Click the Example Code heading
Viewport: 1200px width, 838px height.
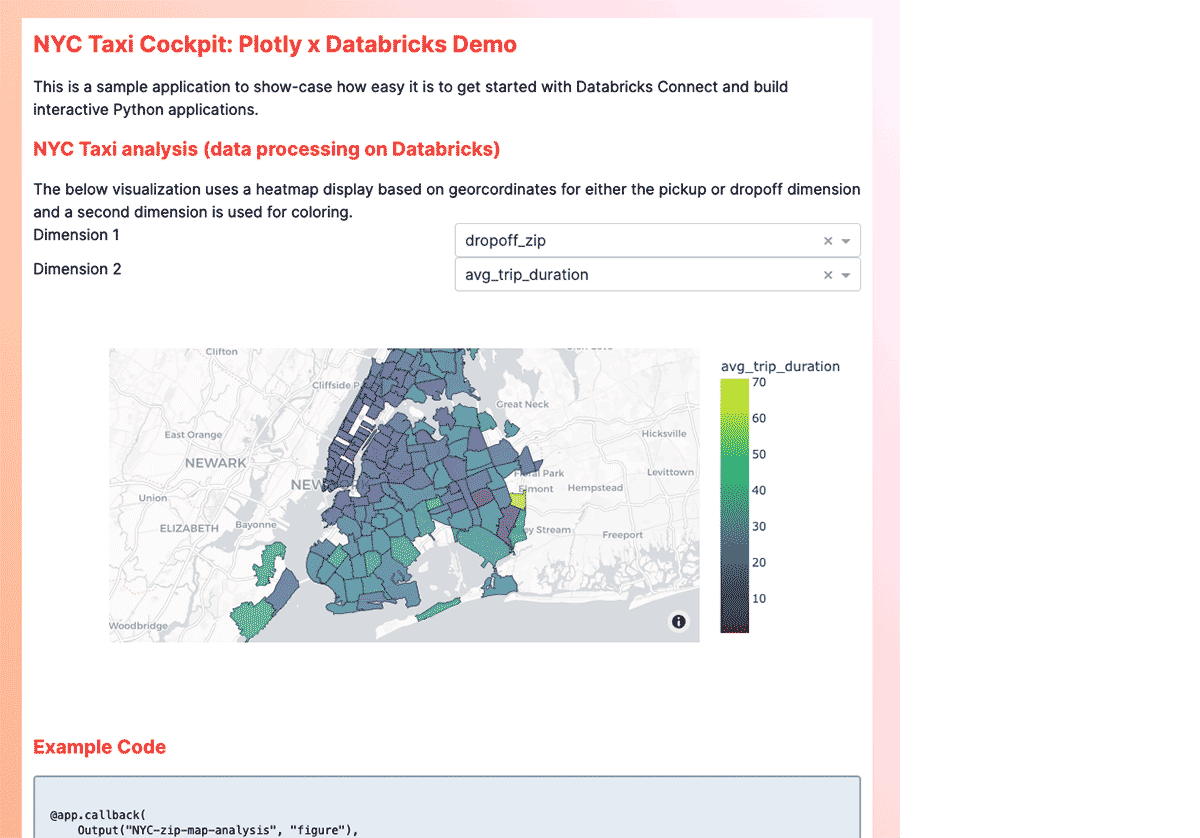pyautogui.click(x=99, y=747)
